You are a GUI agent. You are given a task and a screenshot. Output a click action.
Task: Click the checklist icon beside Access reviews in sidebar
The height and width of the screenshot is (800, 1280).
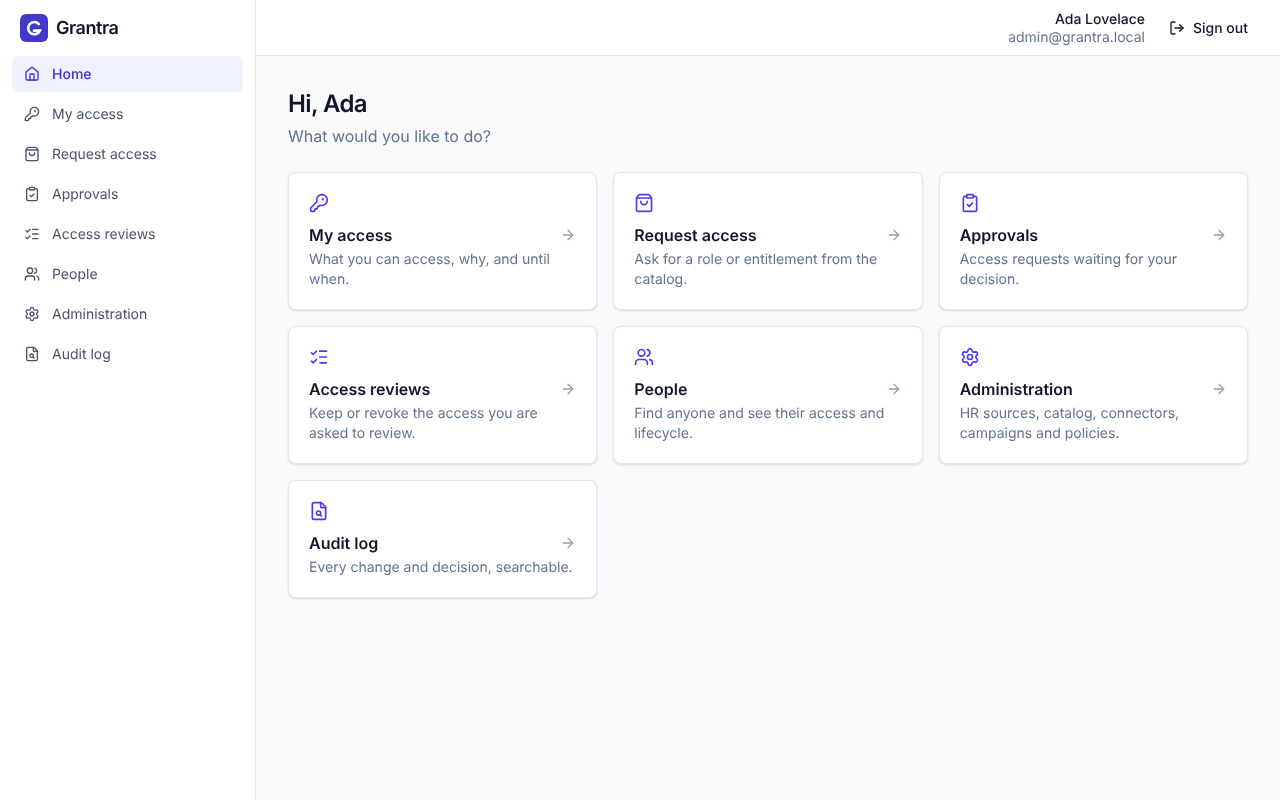pyautogui.click(x=32, y=234)
